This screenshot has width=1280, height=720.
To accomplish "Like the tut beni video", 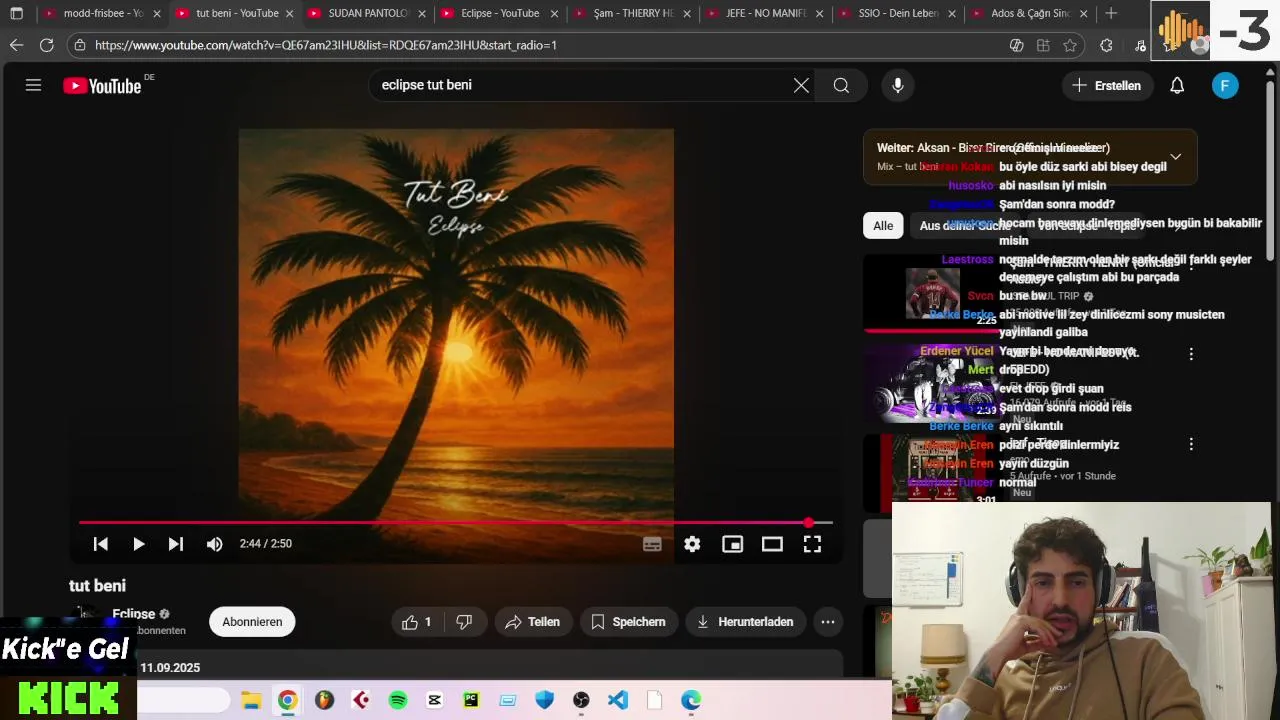I will pos(417,622).
